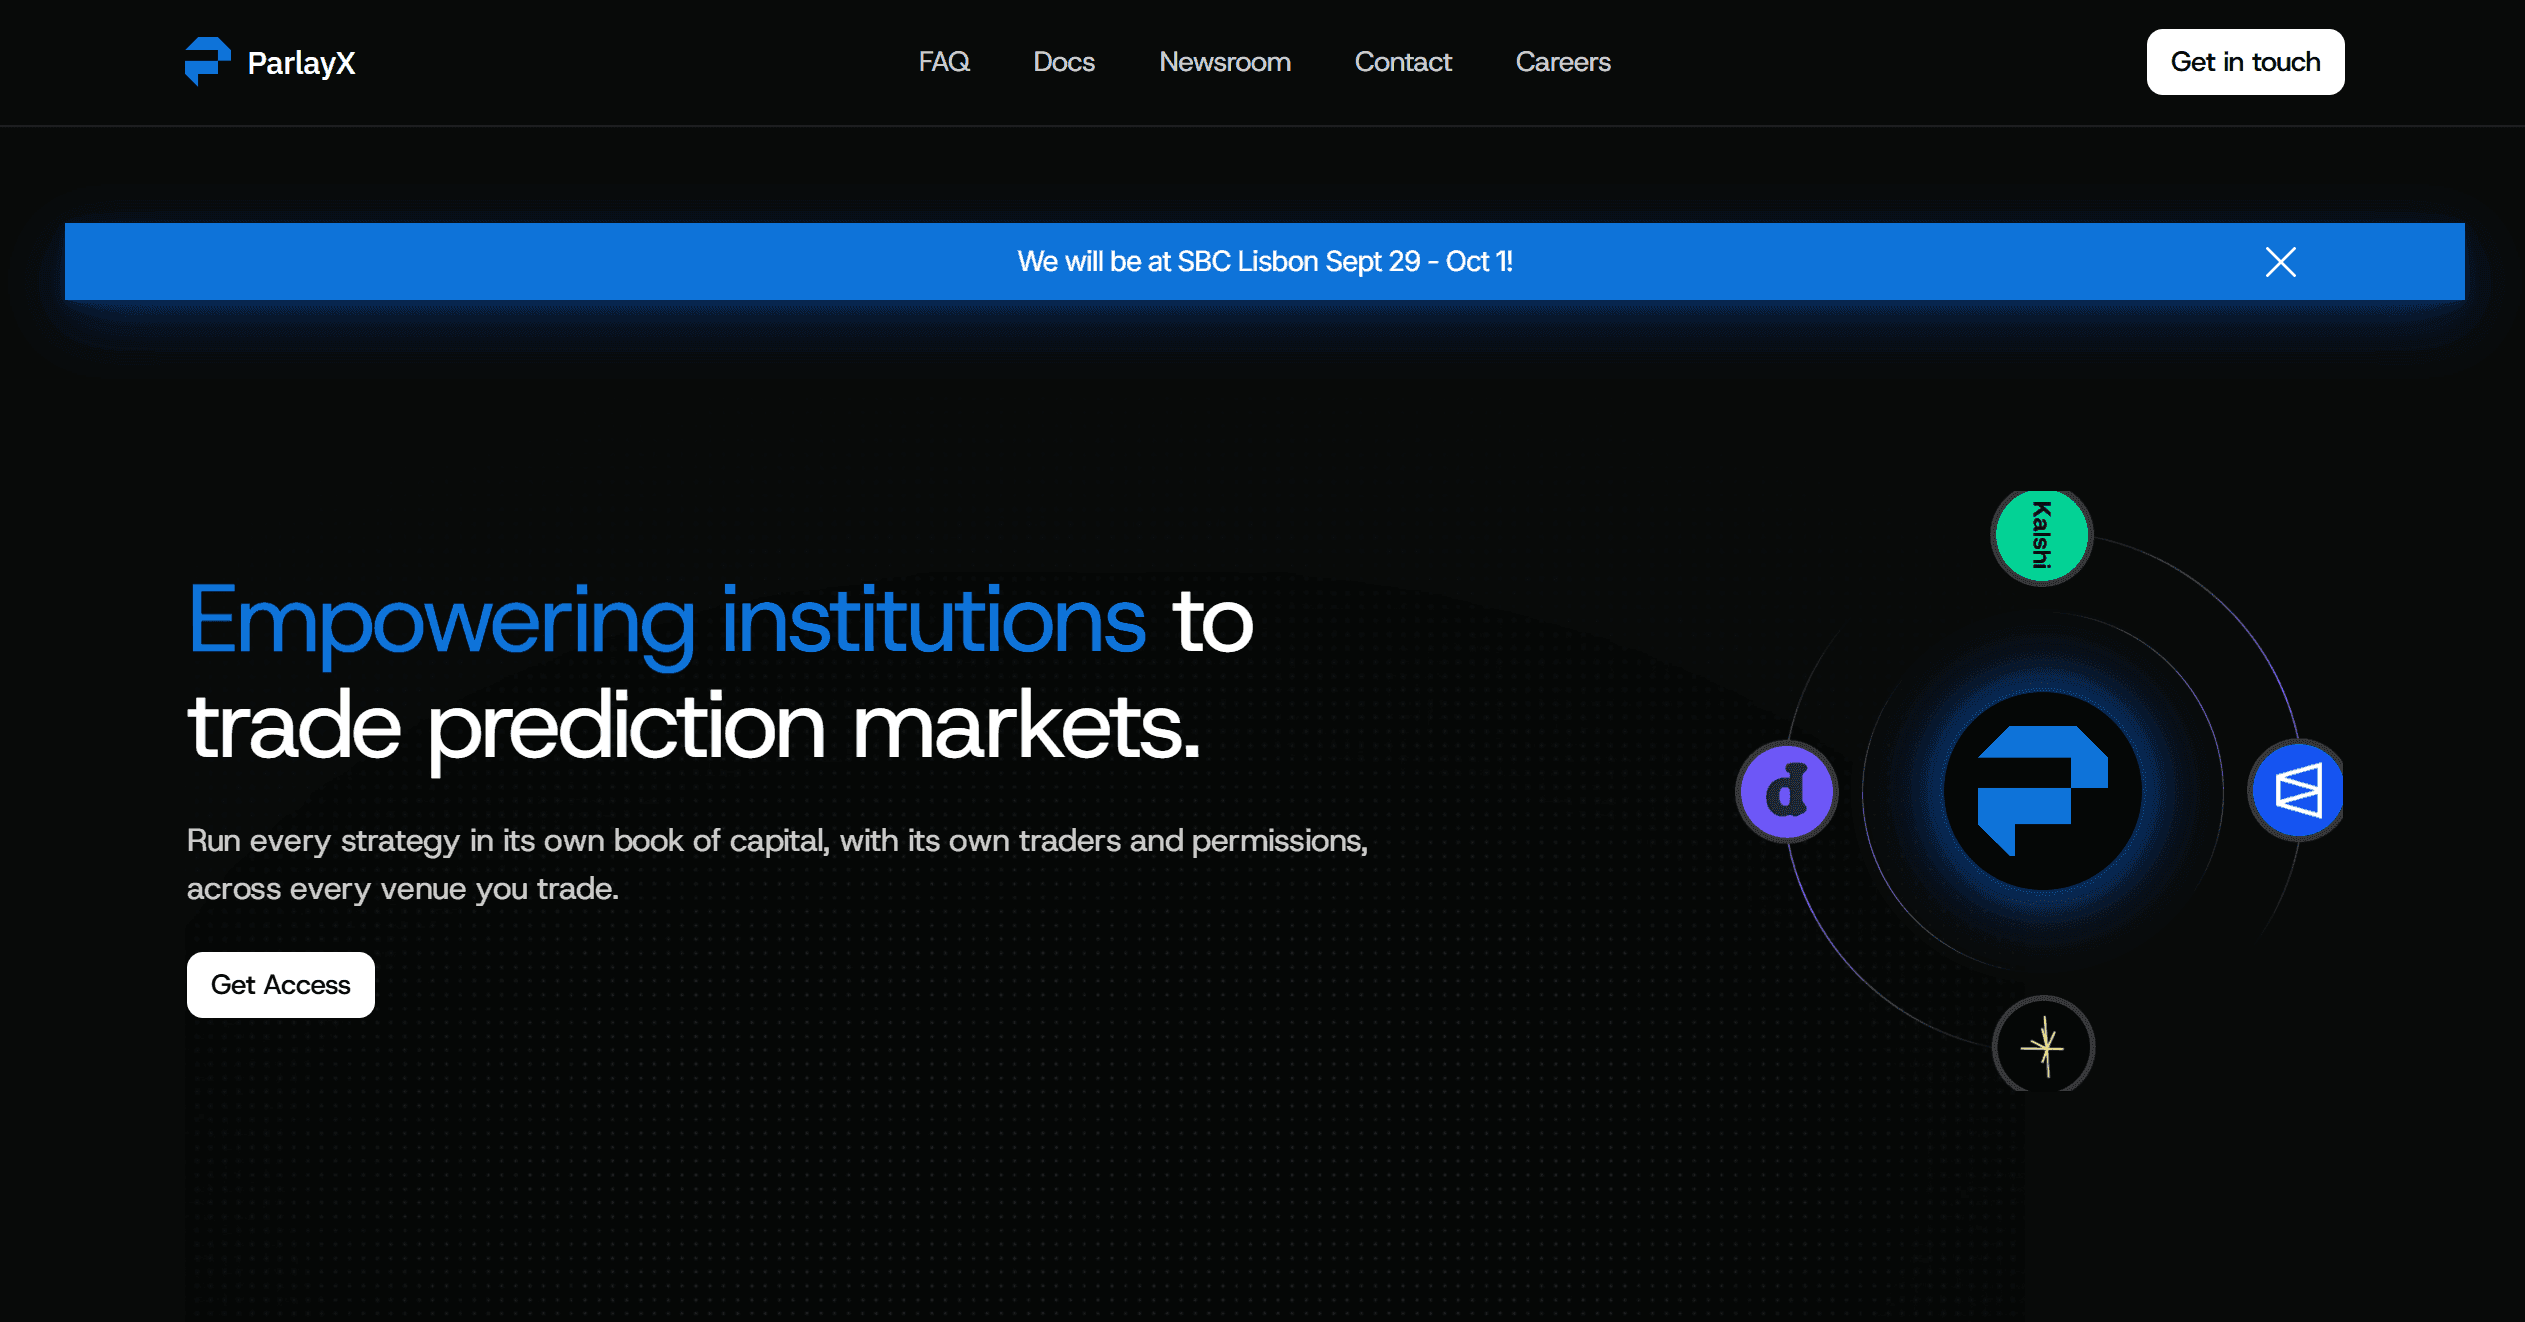Navigate to the Contact page
Image resolution: width=2525 pixels, height=1322 pixels.
click(1403, 62)
